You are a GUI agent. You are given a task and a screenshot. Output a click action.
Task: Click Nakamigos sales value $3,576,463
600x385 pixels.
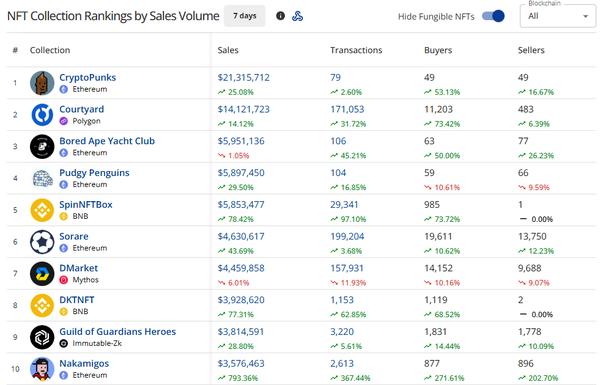pyautogui.click(x=241, y=363)
